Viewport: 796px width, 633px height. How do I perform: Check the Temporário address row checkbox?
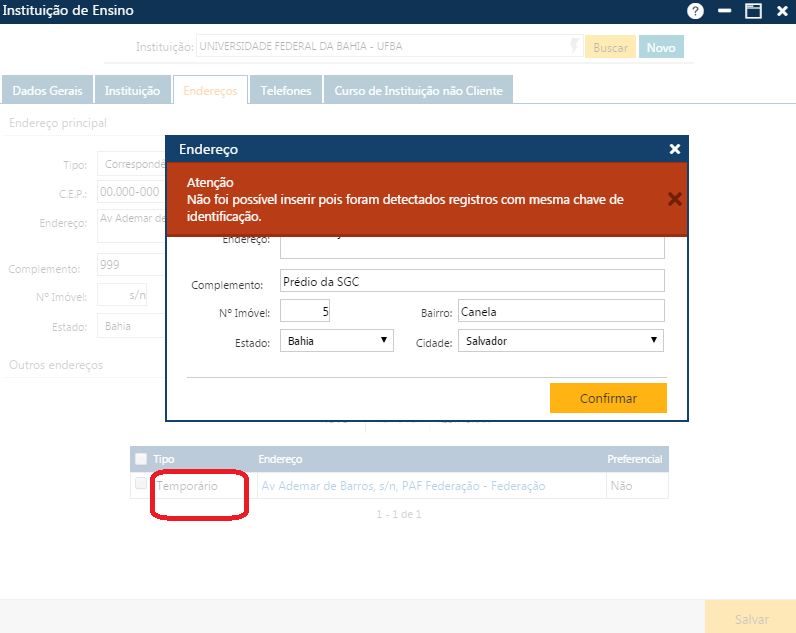(141, 485)
